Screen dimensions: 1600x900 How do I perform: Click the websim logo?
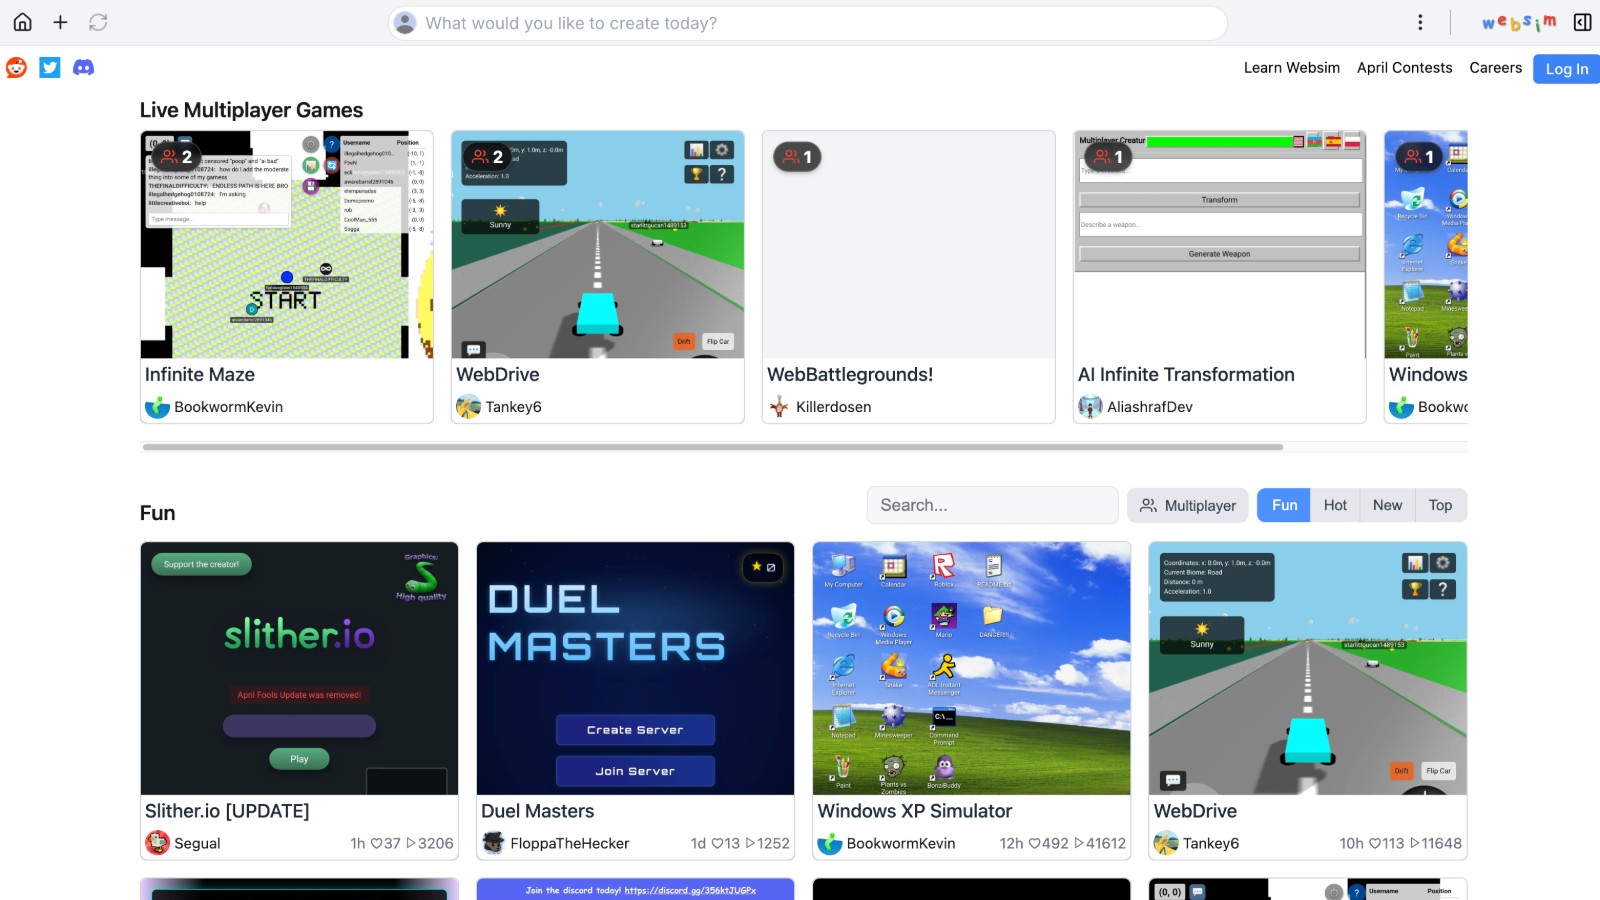click(x=1519, y=22)
